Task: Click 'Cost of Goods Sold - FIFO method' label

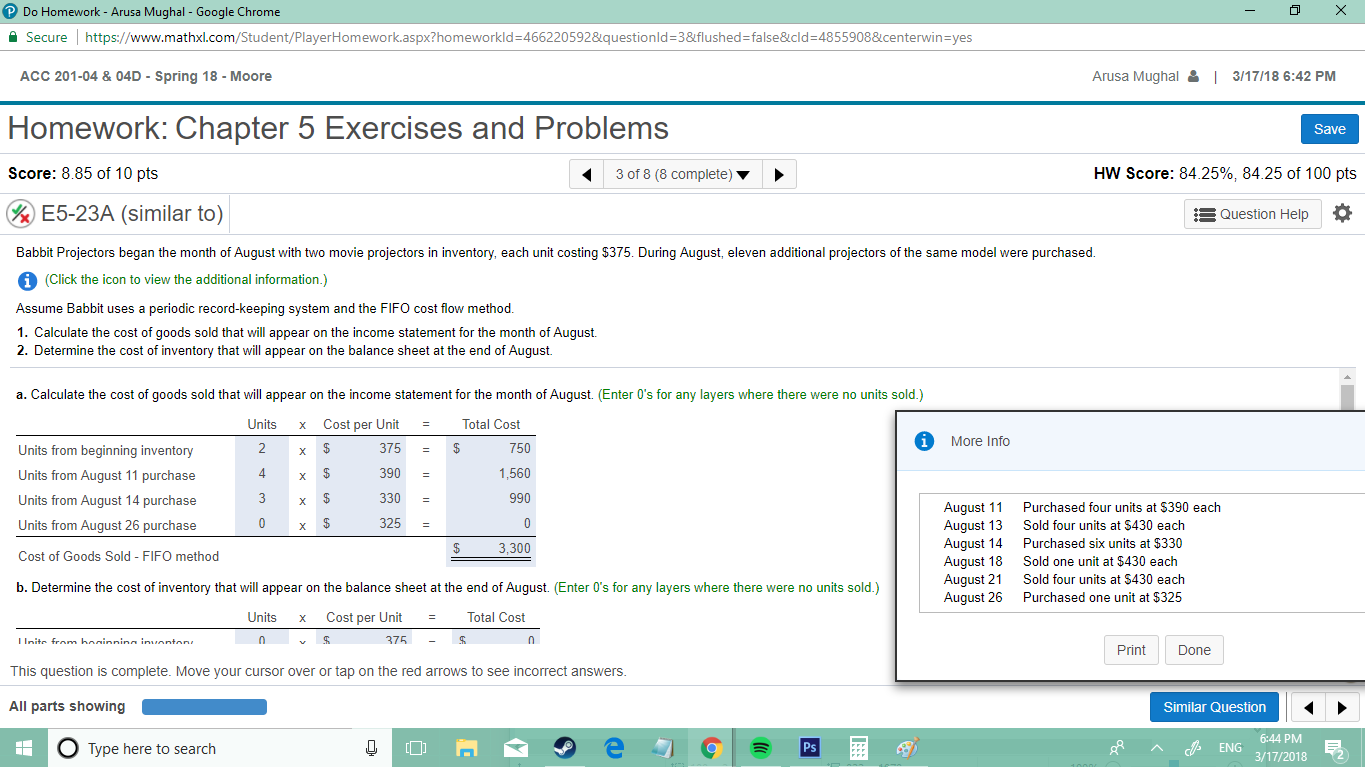Action: (x=118, y=556)
